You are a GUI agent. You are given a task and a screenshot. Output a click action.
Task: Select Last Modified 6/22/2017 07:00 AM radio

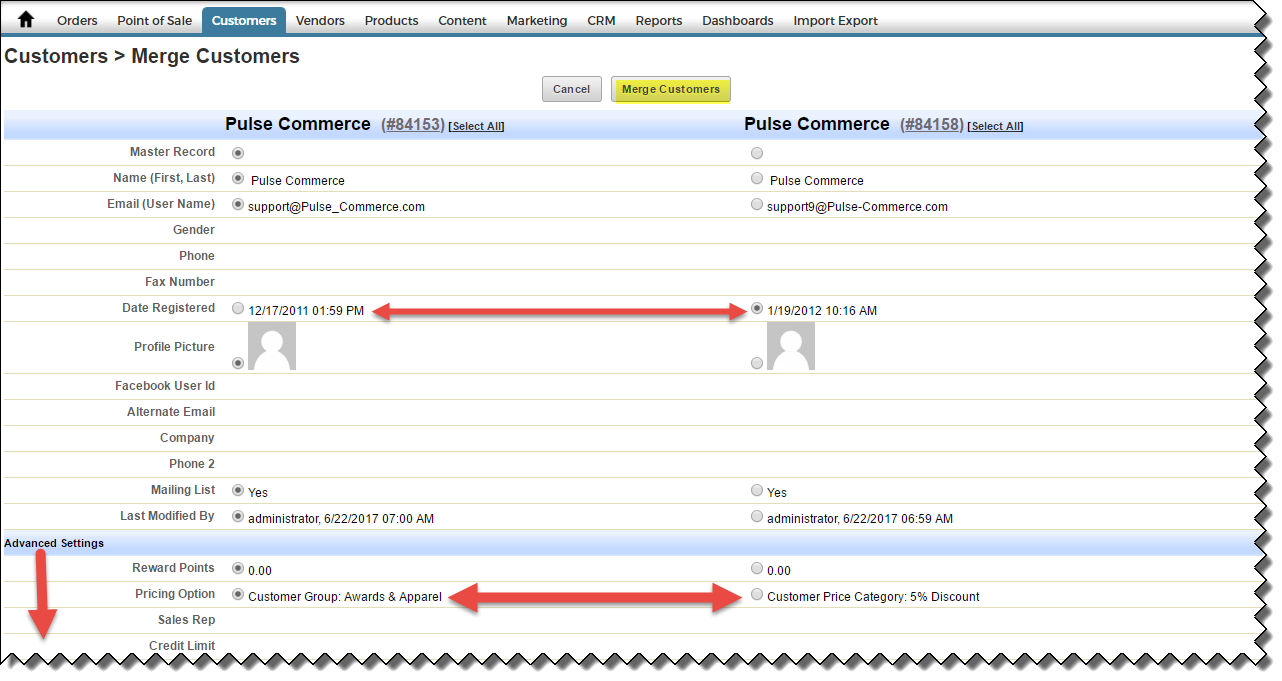tap(238, 517)
